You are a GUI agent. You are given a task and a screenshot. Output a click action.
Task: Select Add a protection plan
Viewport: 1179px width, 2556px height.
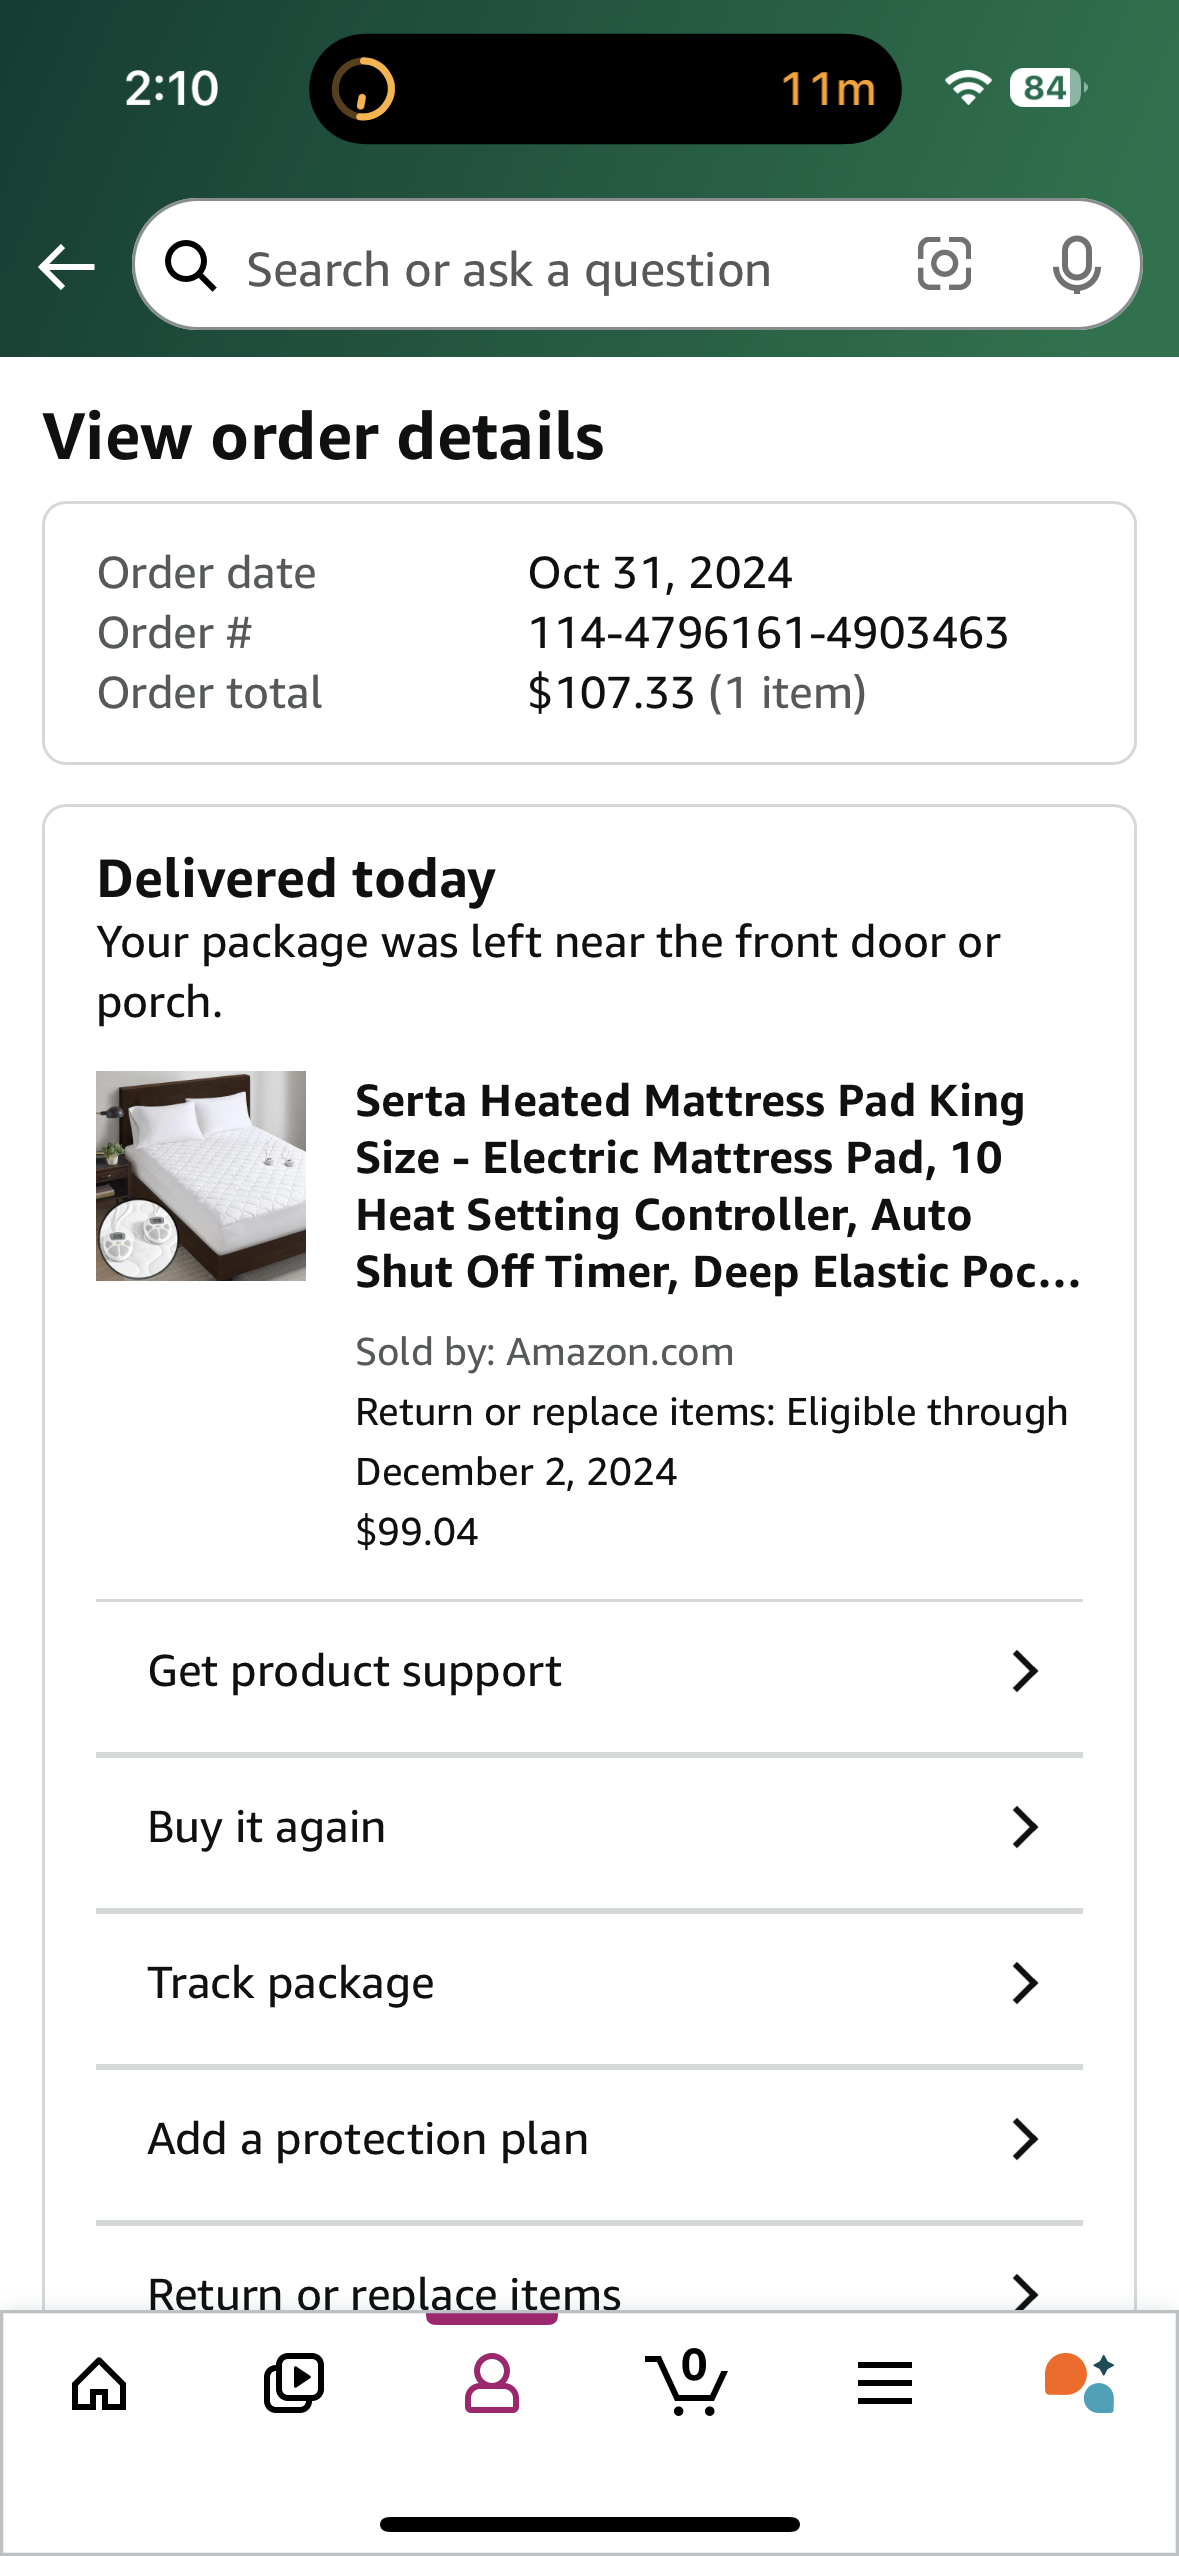point(589,2139)
